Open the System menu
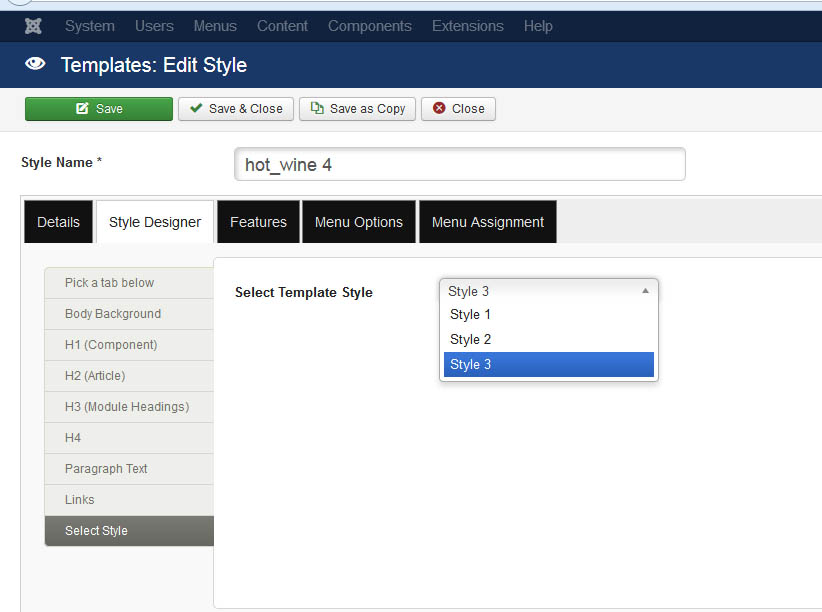822x612 pixels. point(90,26)
